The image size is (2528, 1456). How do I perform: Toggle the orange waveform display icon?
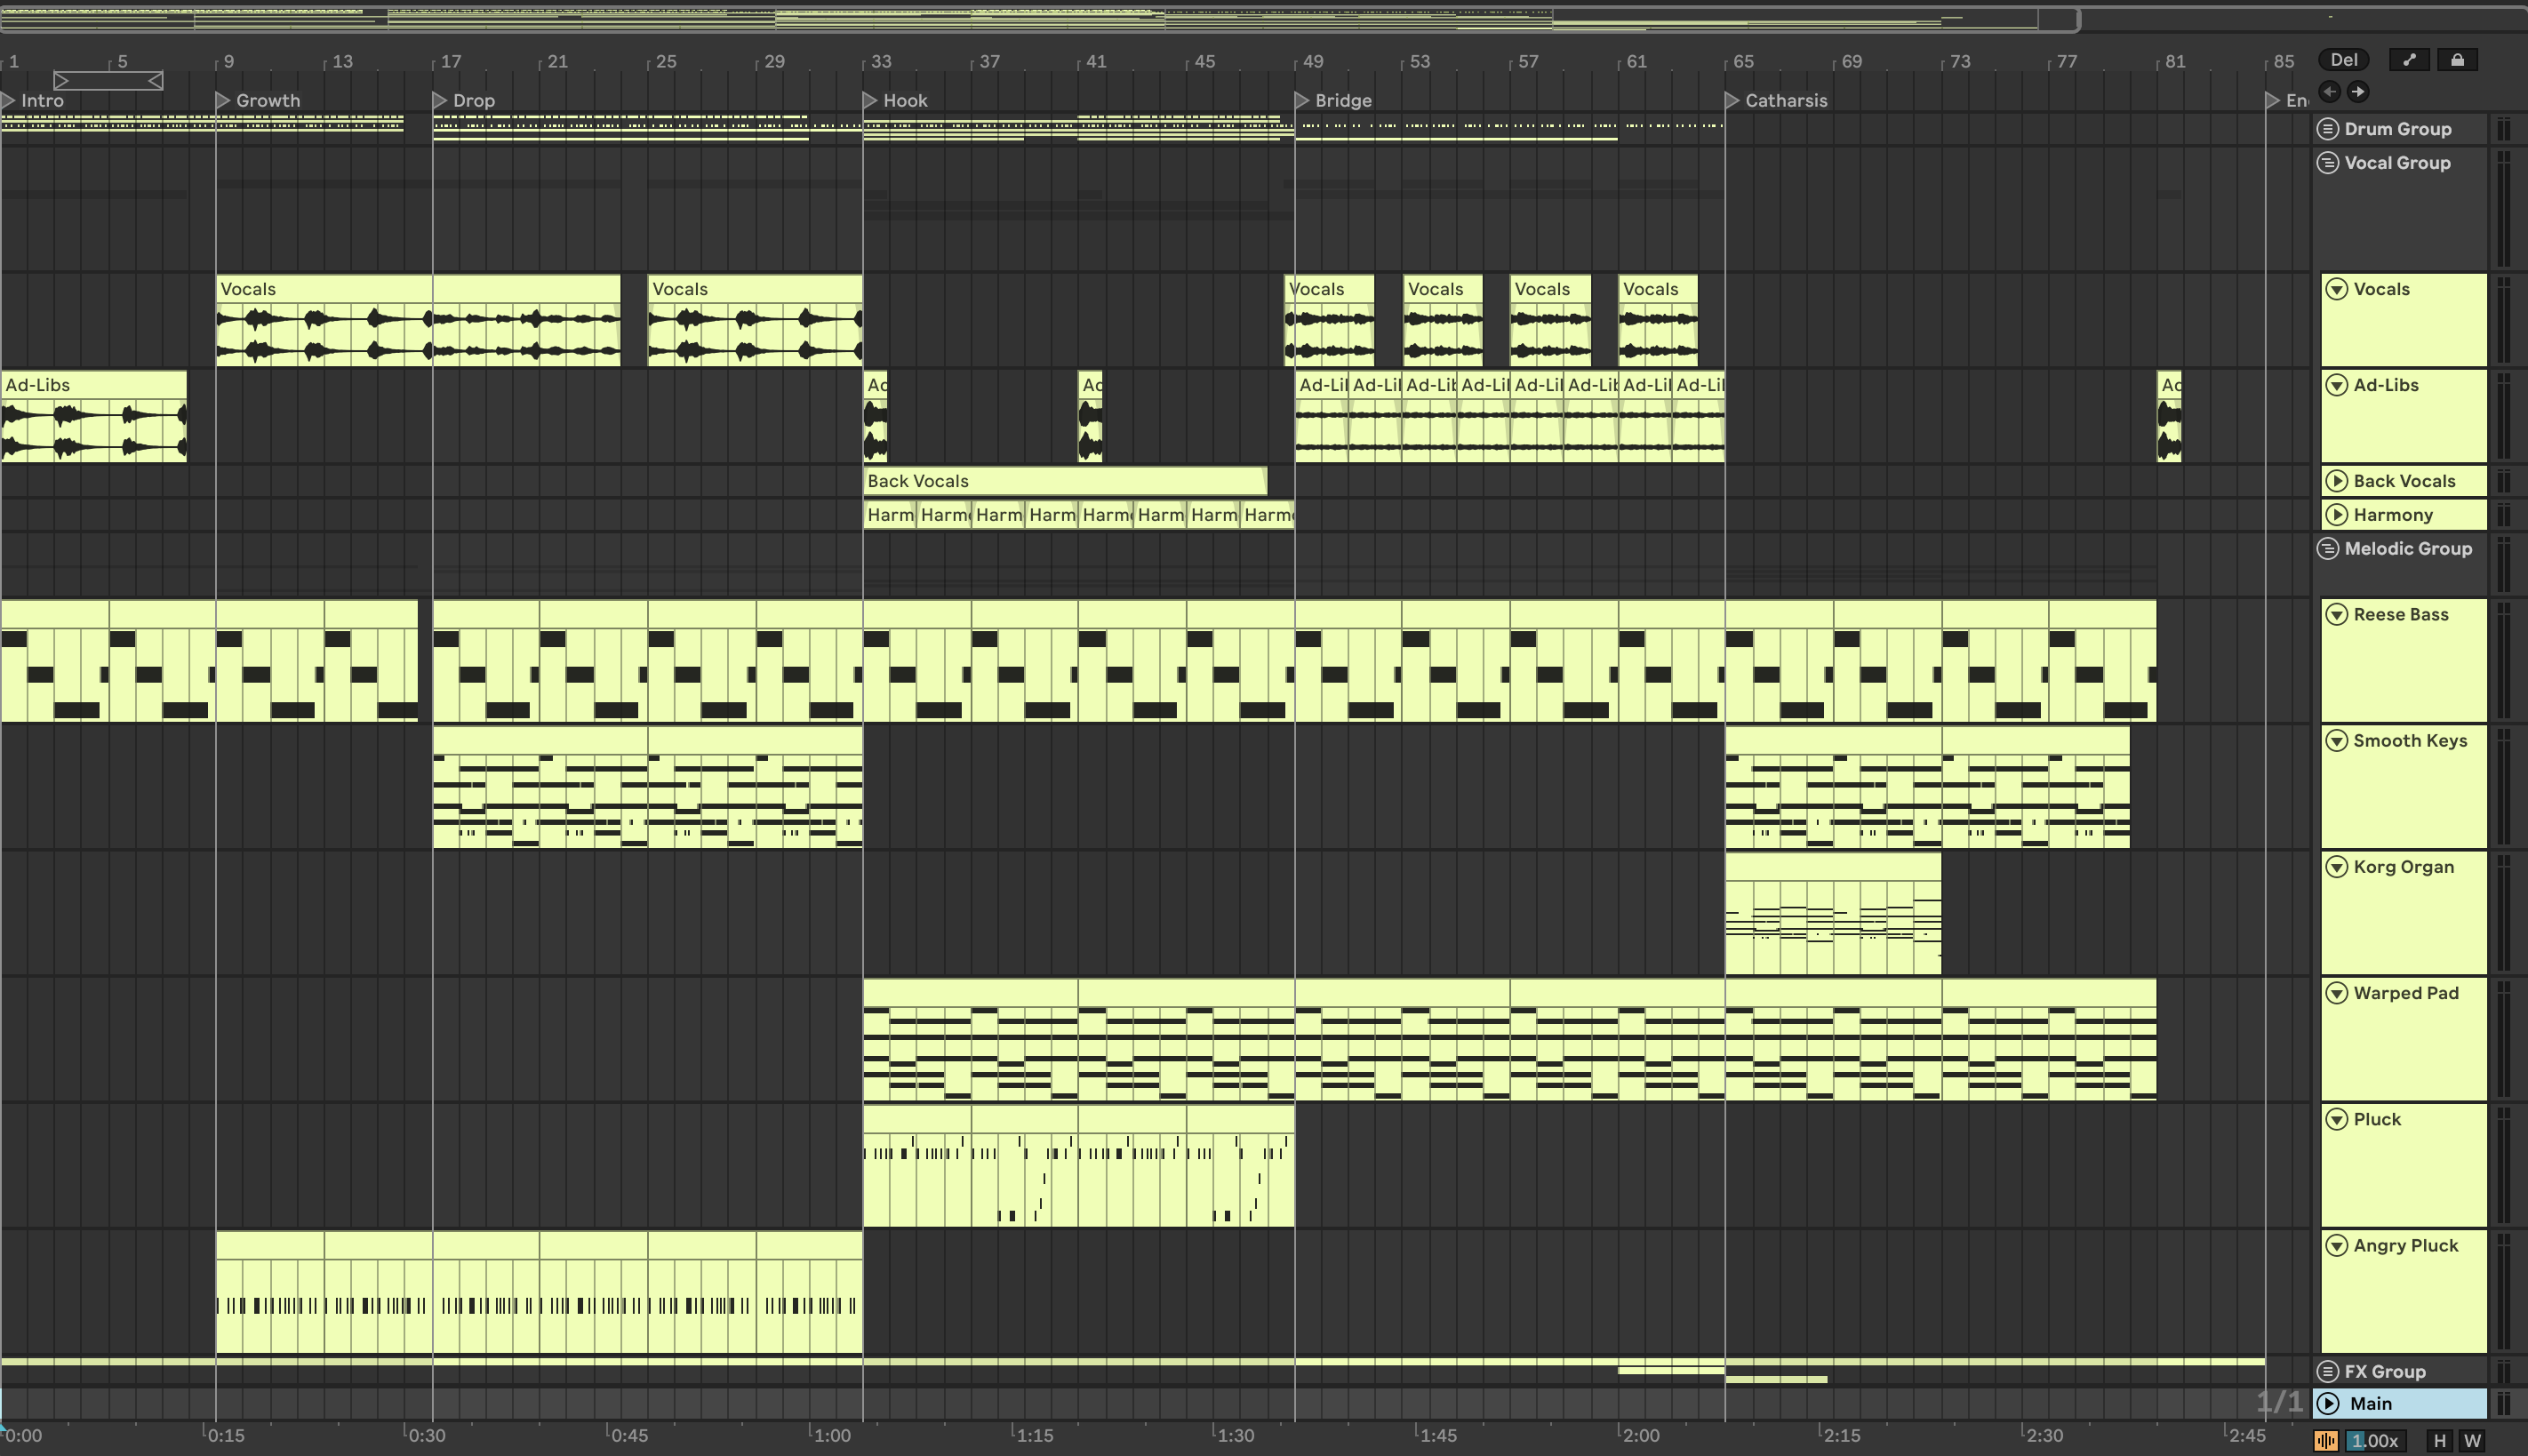(2326, 1441)
